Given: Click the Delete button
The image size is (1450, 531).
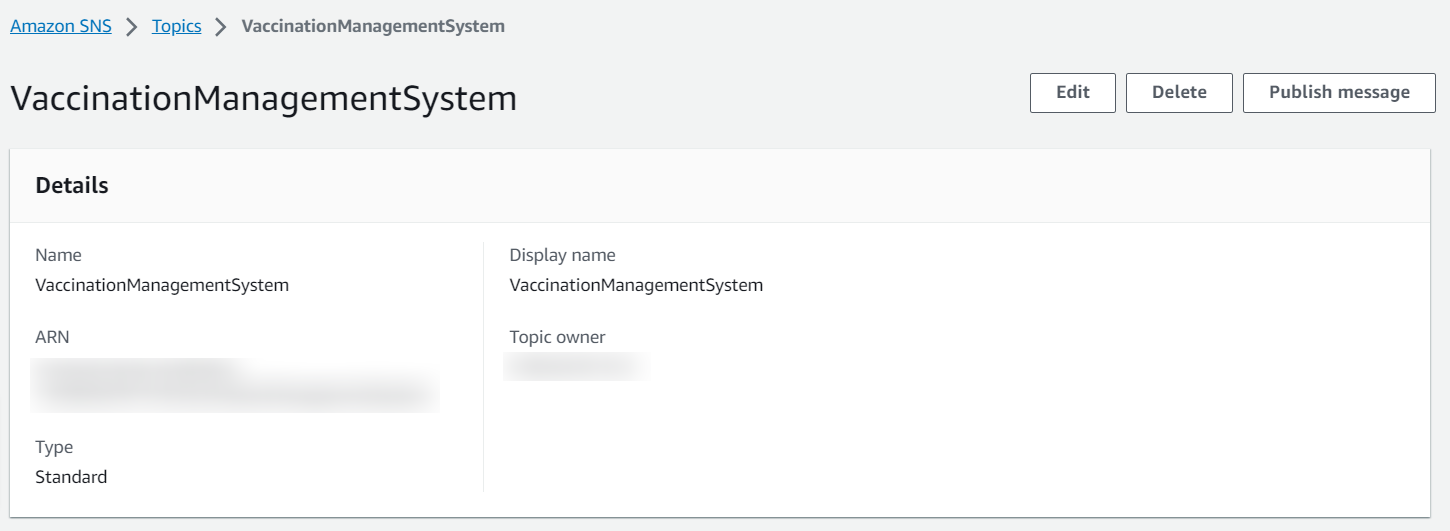Looking at the screenshot, I should 1179,93.
